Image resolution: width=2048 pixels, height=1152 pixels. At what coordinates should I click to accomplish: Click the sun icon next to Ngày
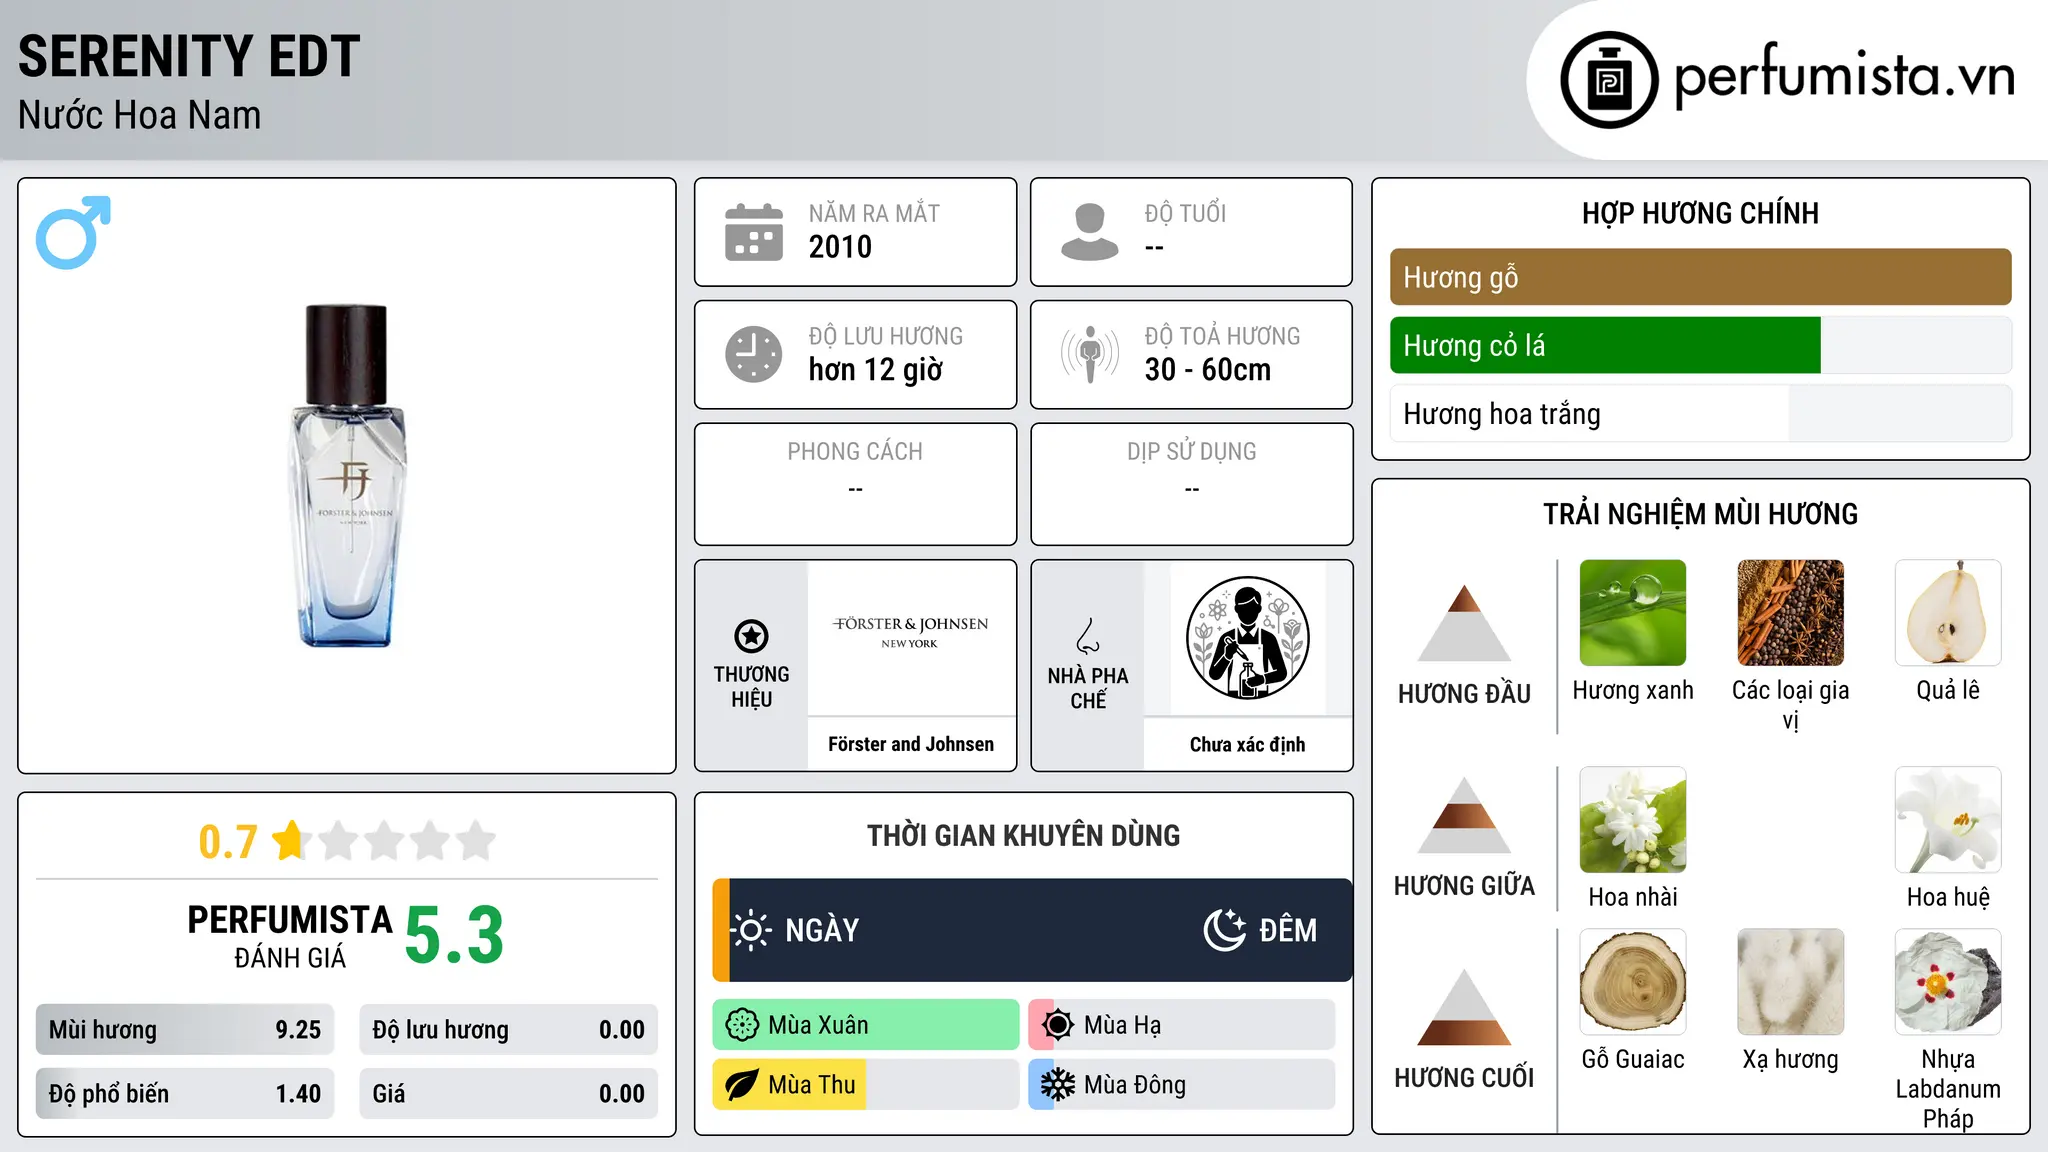click(x=751, y=930)
